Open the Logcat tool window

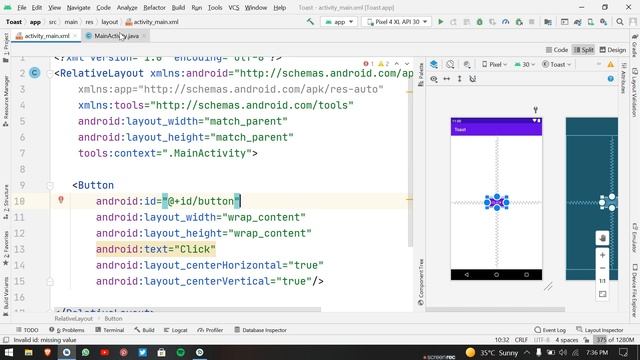tap(175, 330)
